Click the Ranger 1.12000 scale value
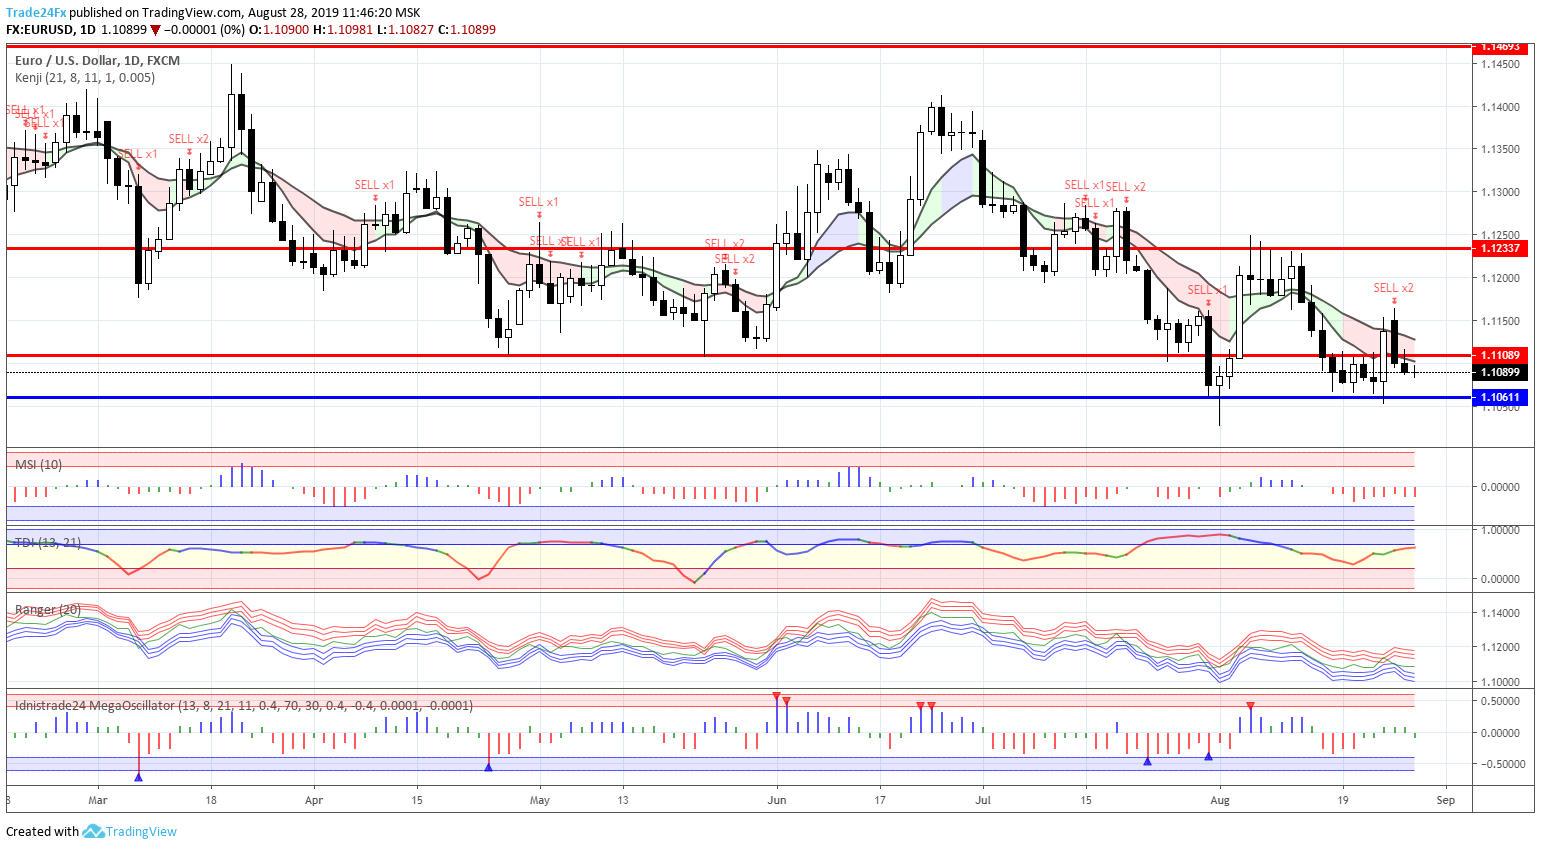 tap(1500, 647)
